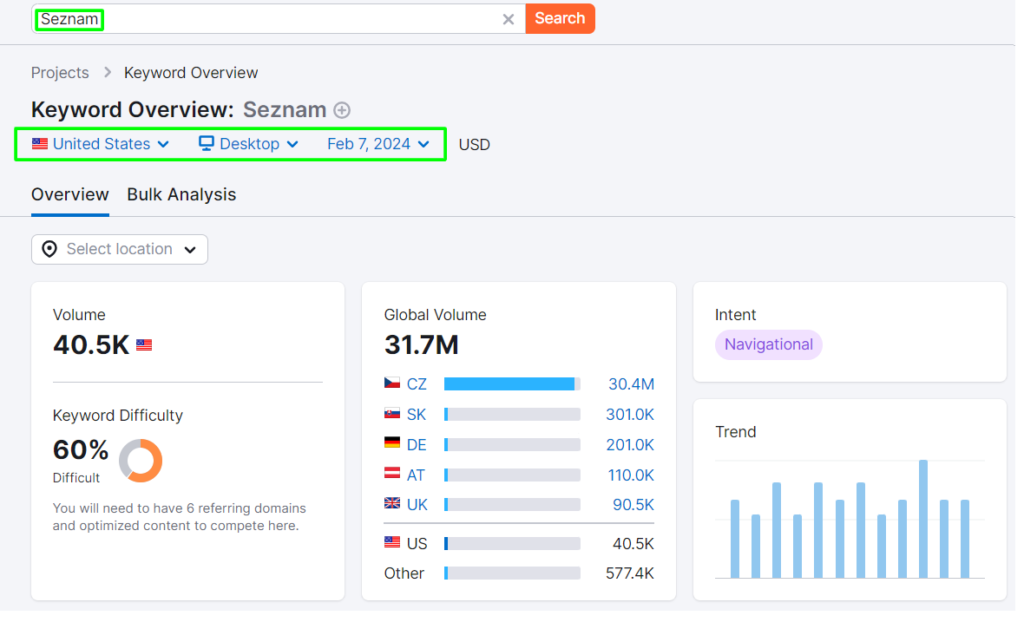
Task: Click the USD currency label
Action: click(x=474, y=144)
